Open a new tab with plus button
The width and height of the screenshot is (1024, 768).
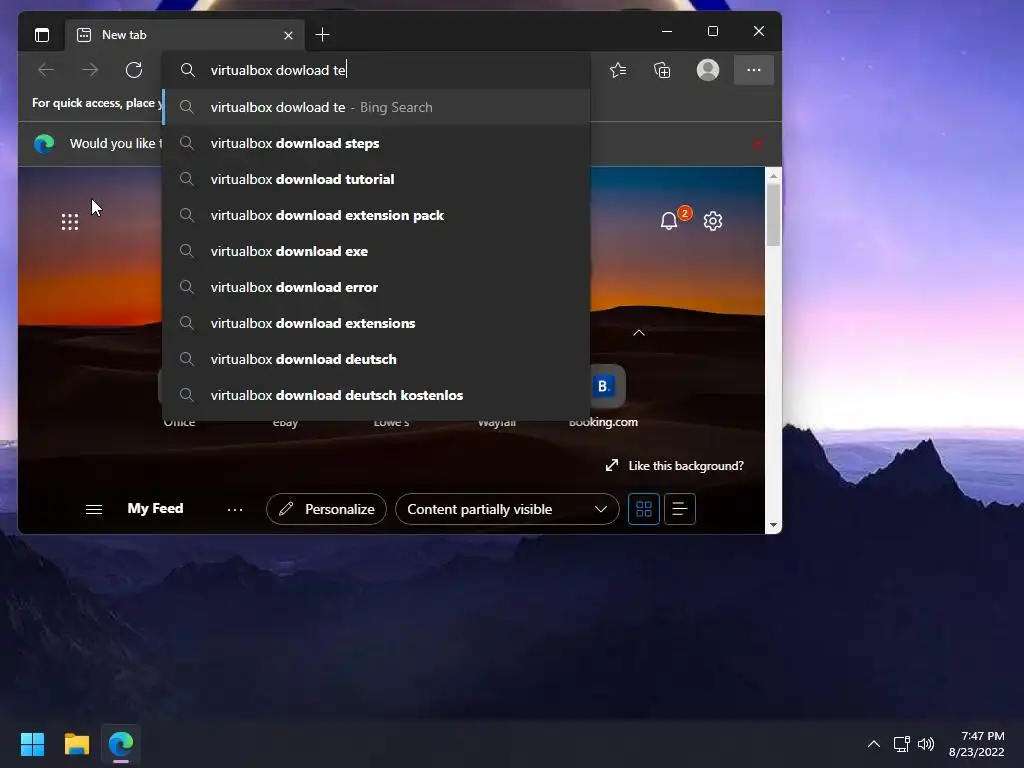coord(322,35)
